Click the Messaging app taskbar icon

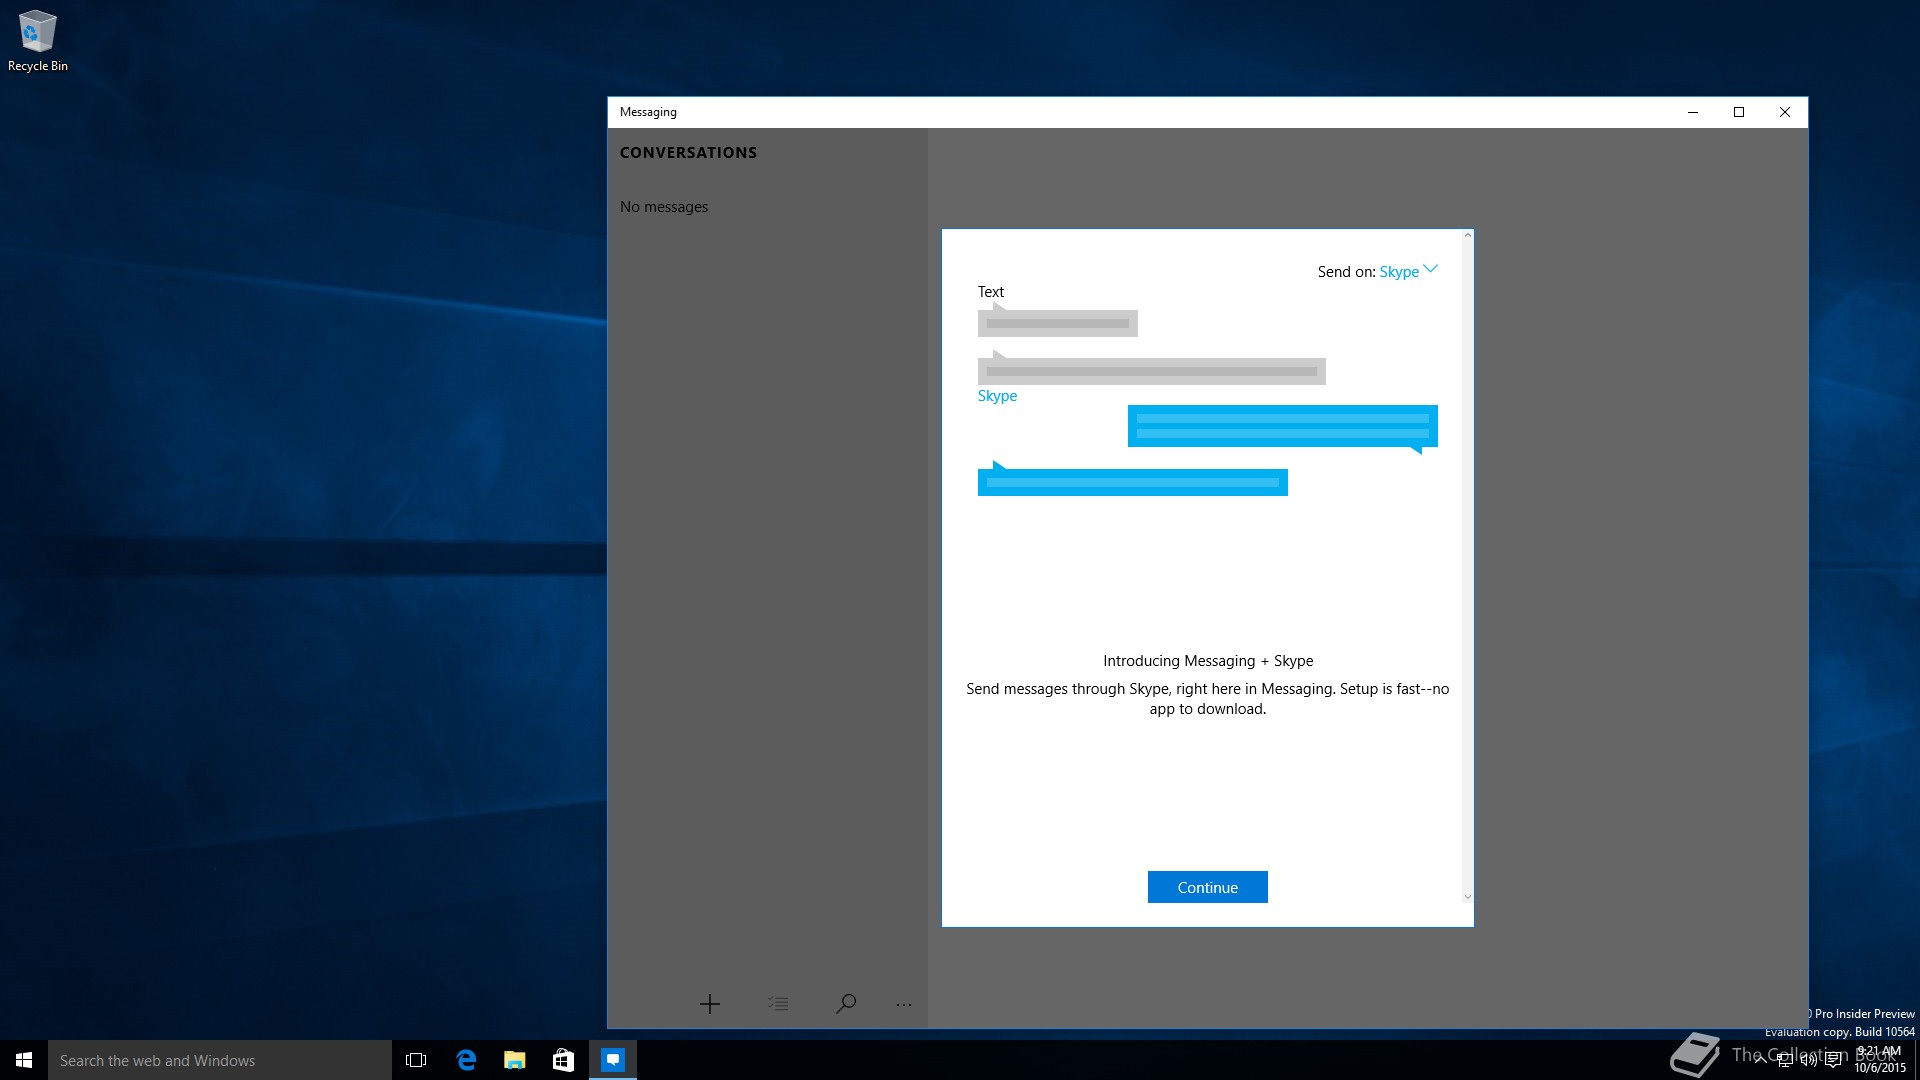tap(613, 1060)
